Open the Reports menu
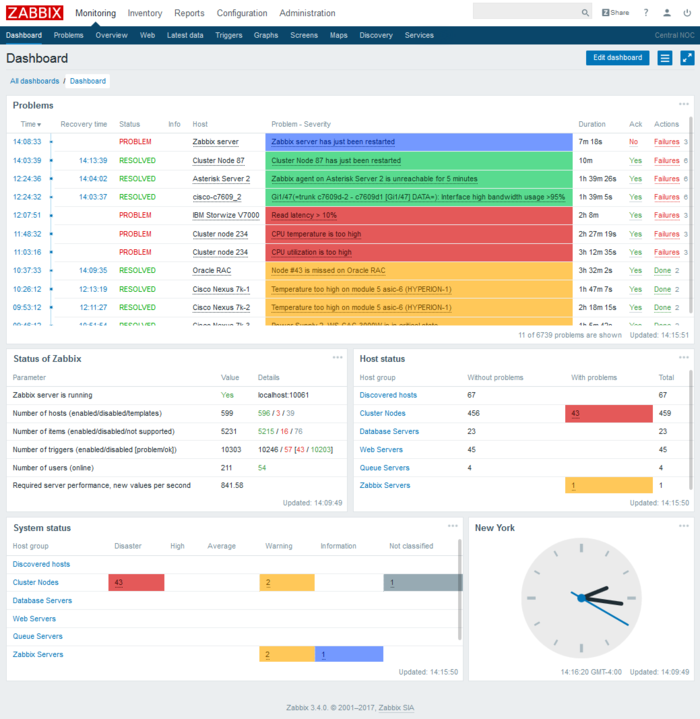Screen dimensions: 700x719 pyautogui.click(x=189, y=13)
